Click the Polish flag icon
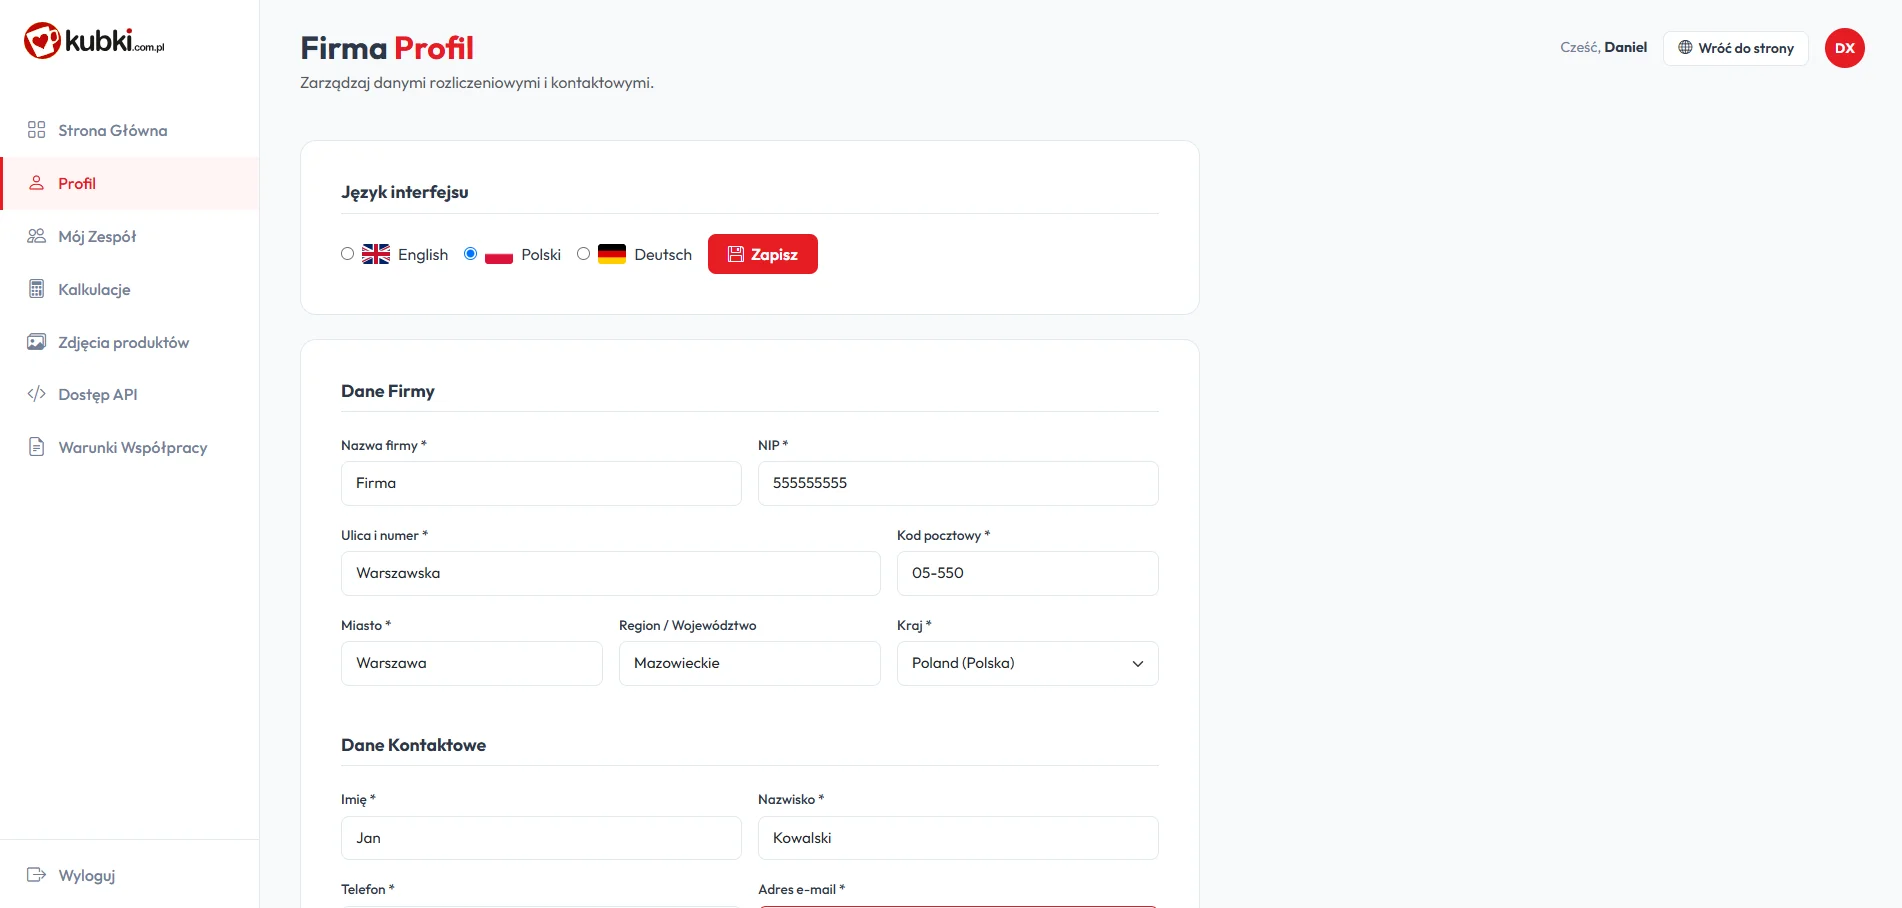This screenshot has height=908, width=1902. (x=499, y=254)
